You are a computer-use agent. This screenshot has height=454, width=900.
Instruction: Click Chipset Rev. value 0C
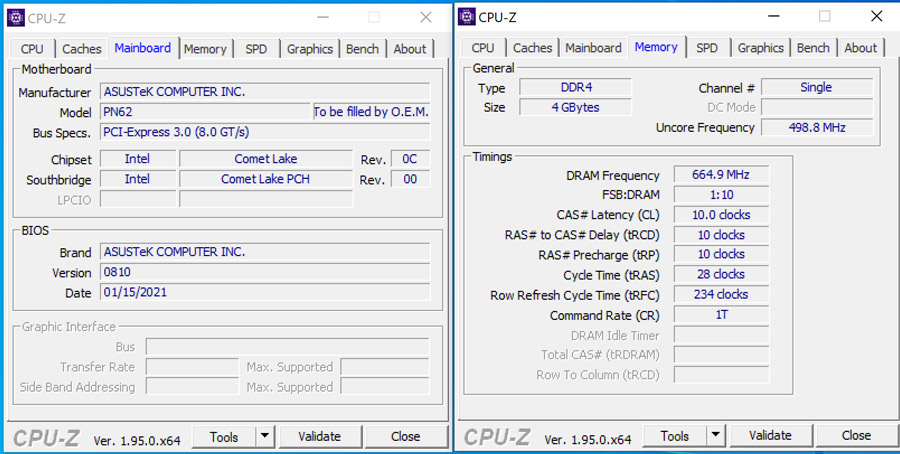(x=410, y=159)
